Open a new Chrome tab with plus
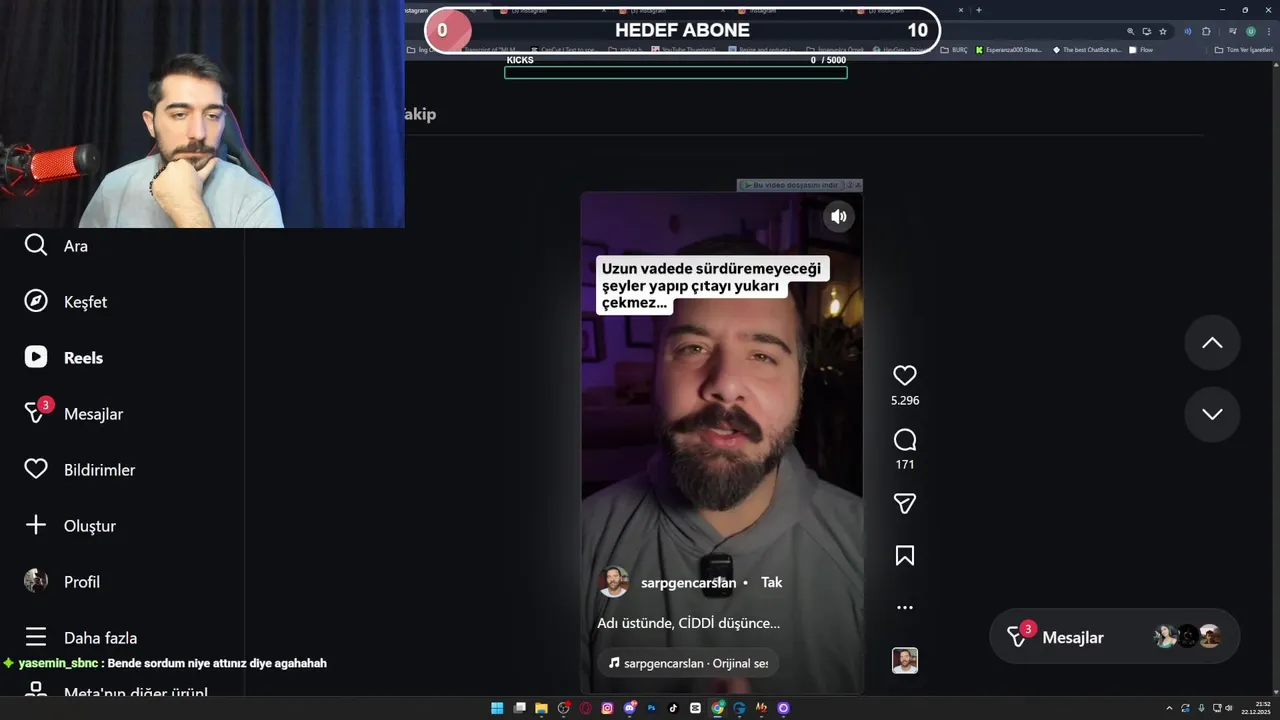 978,10
